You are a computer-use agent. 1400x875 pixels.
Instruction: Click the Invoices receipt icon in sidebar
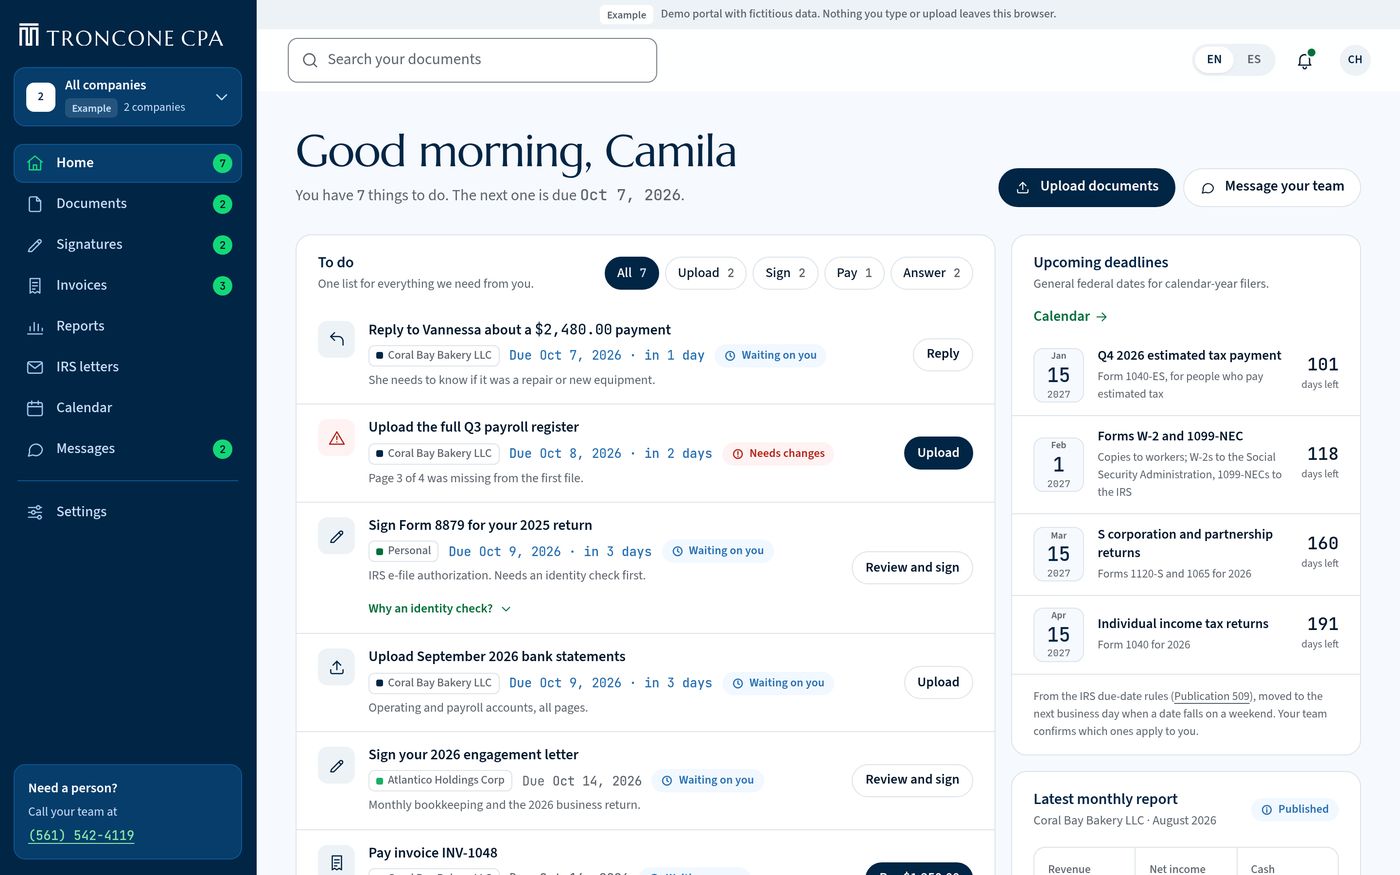click(35, 286)
